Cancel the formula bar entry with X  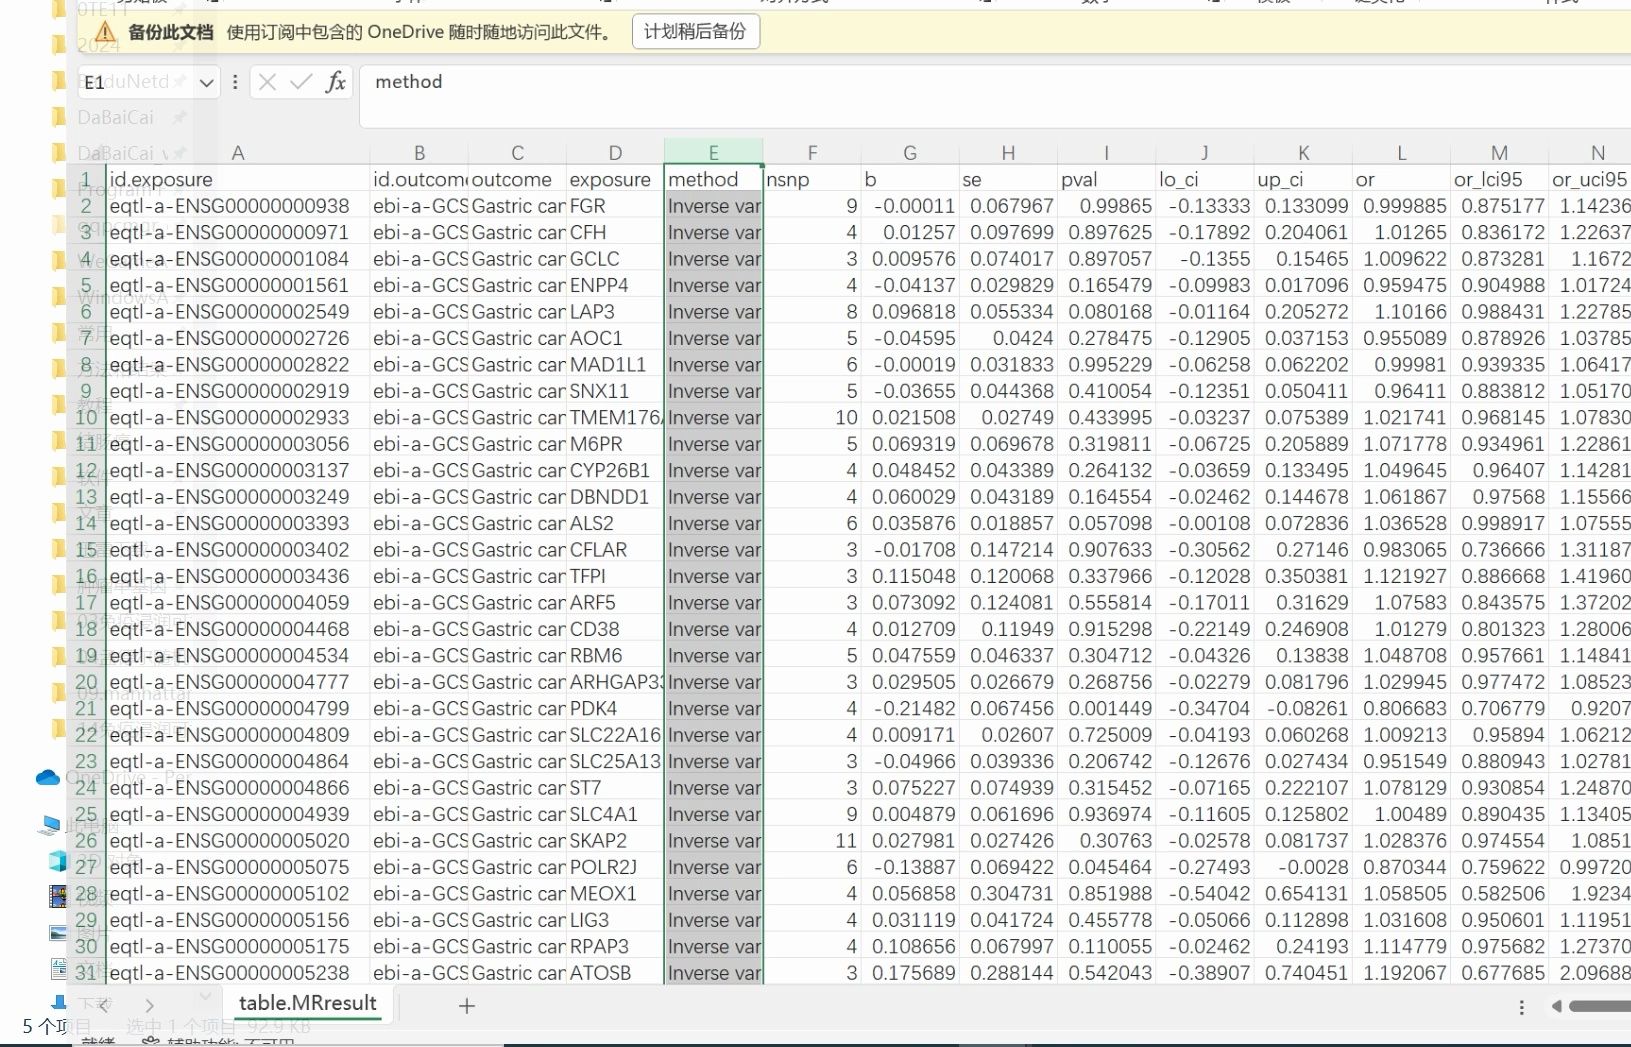point(267,82)
